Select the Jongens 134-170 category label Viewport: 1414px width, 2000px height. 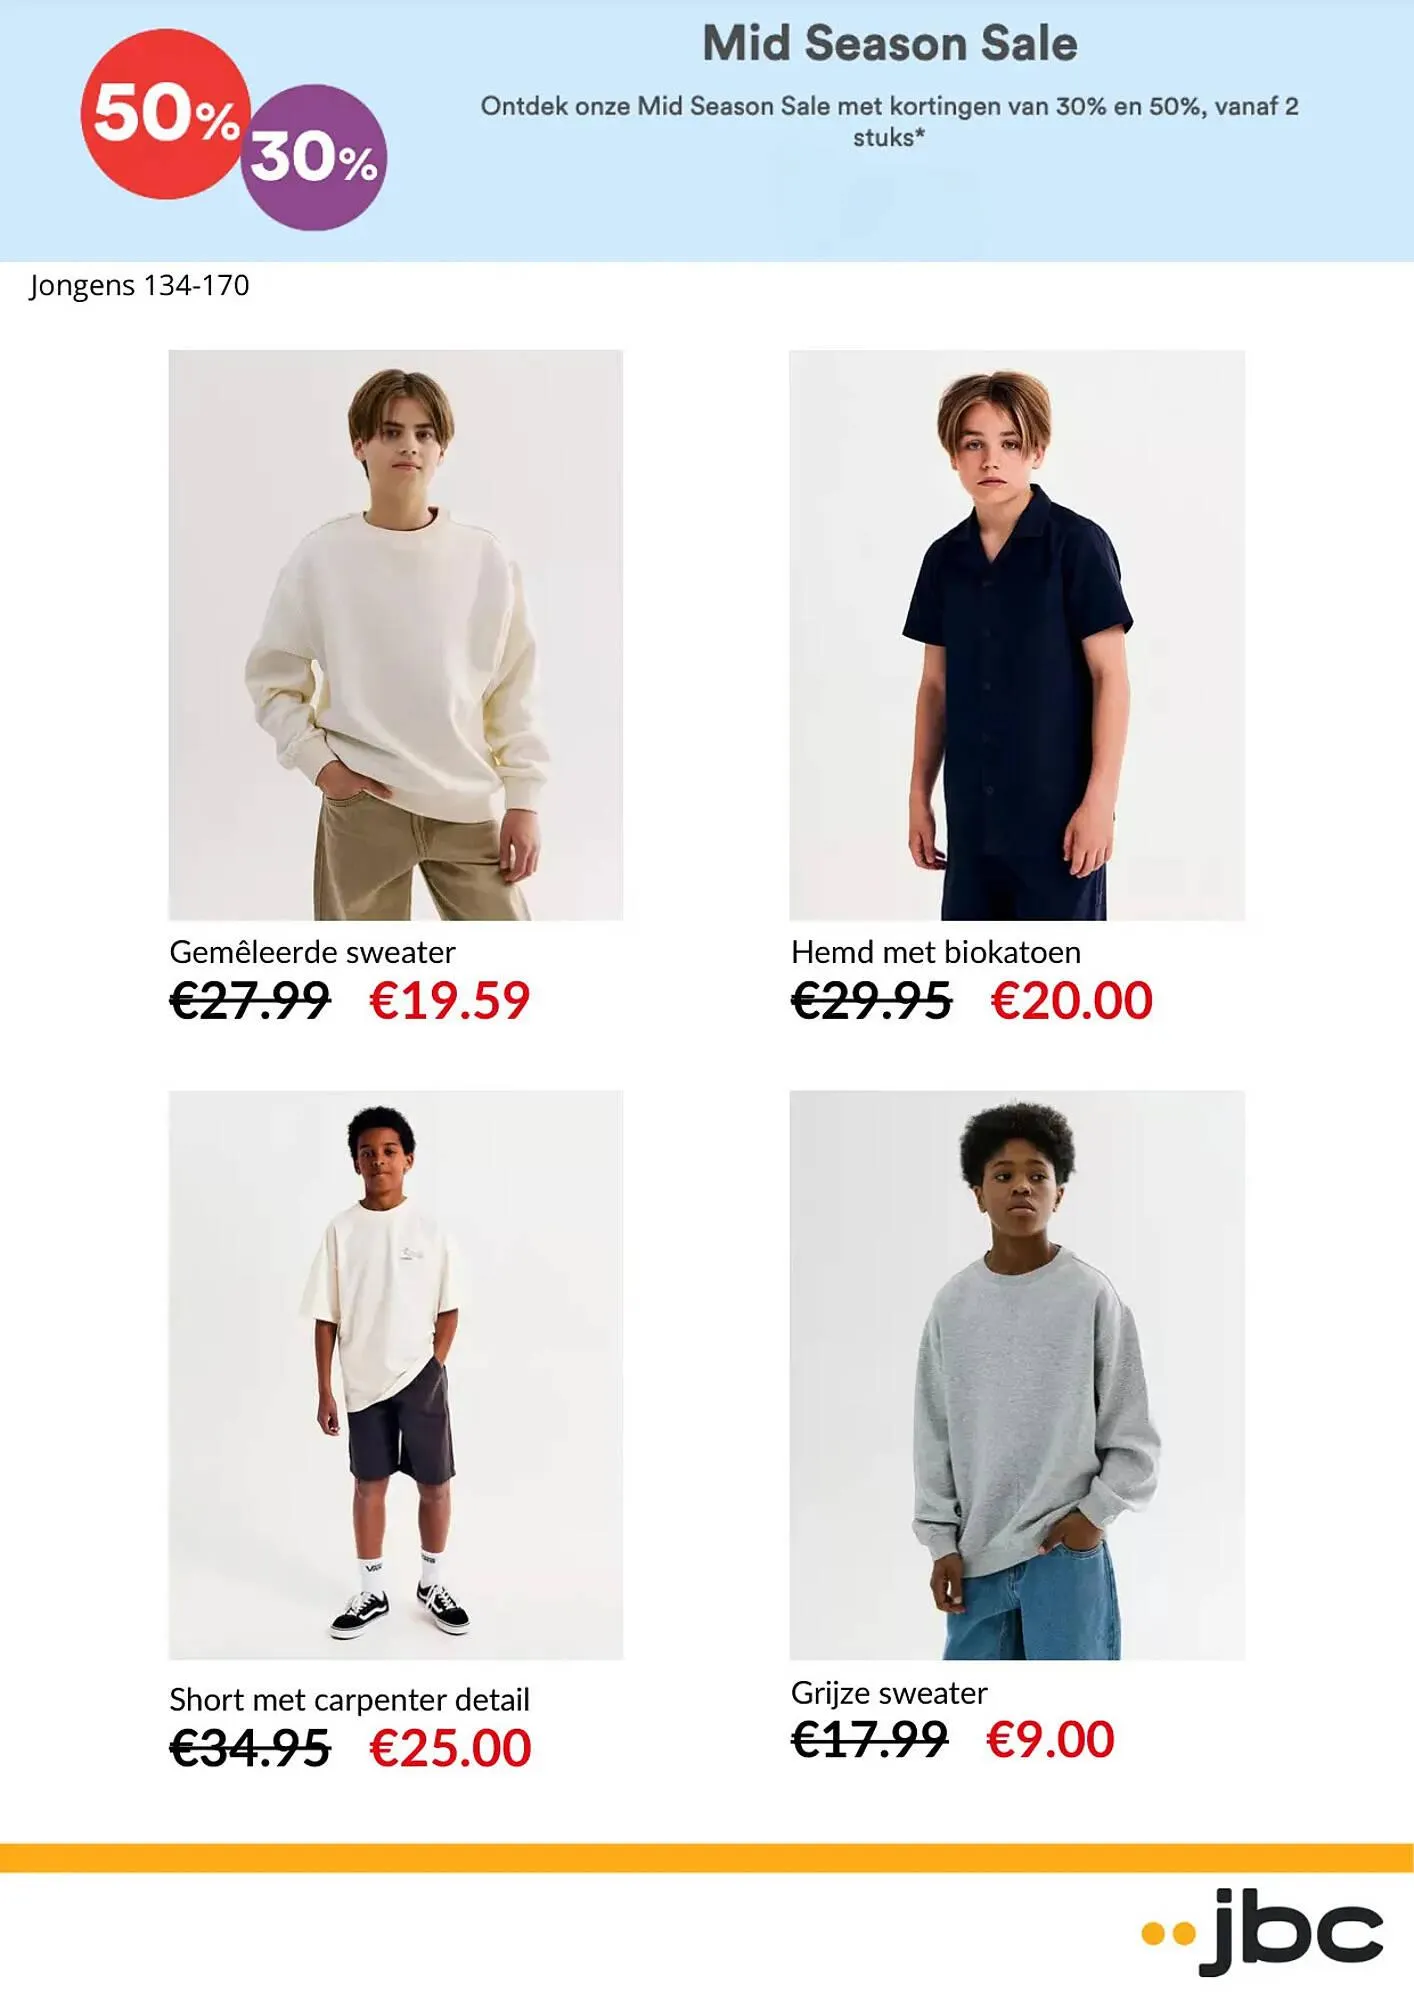click(x=139, y=286)
